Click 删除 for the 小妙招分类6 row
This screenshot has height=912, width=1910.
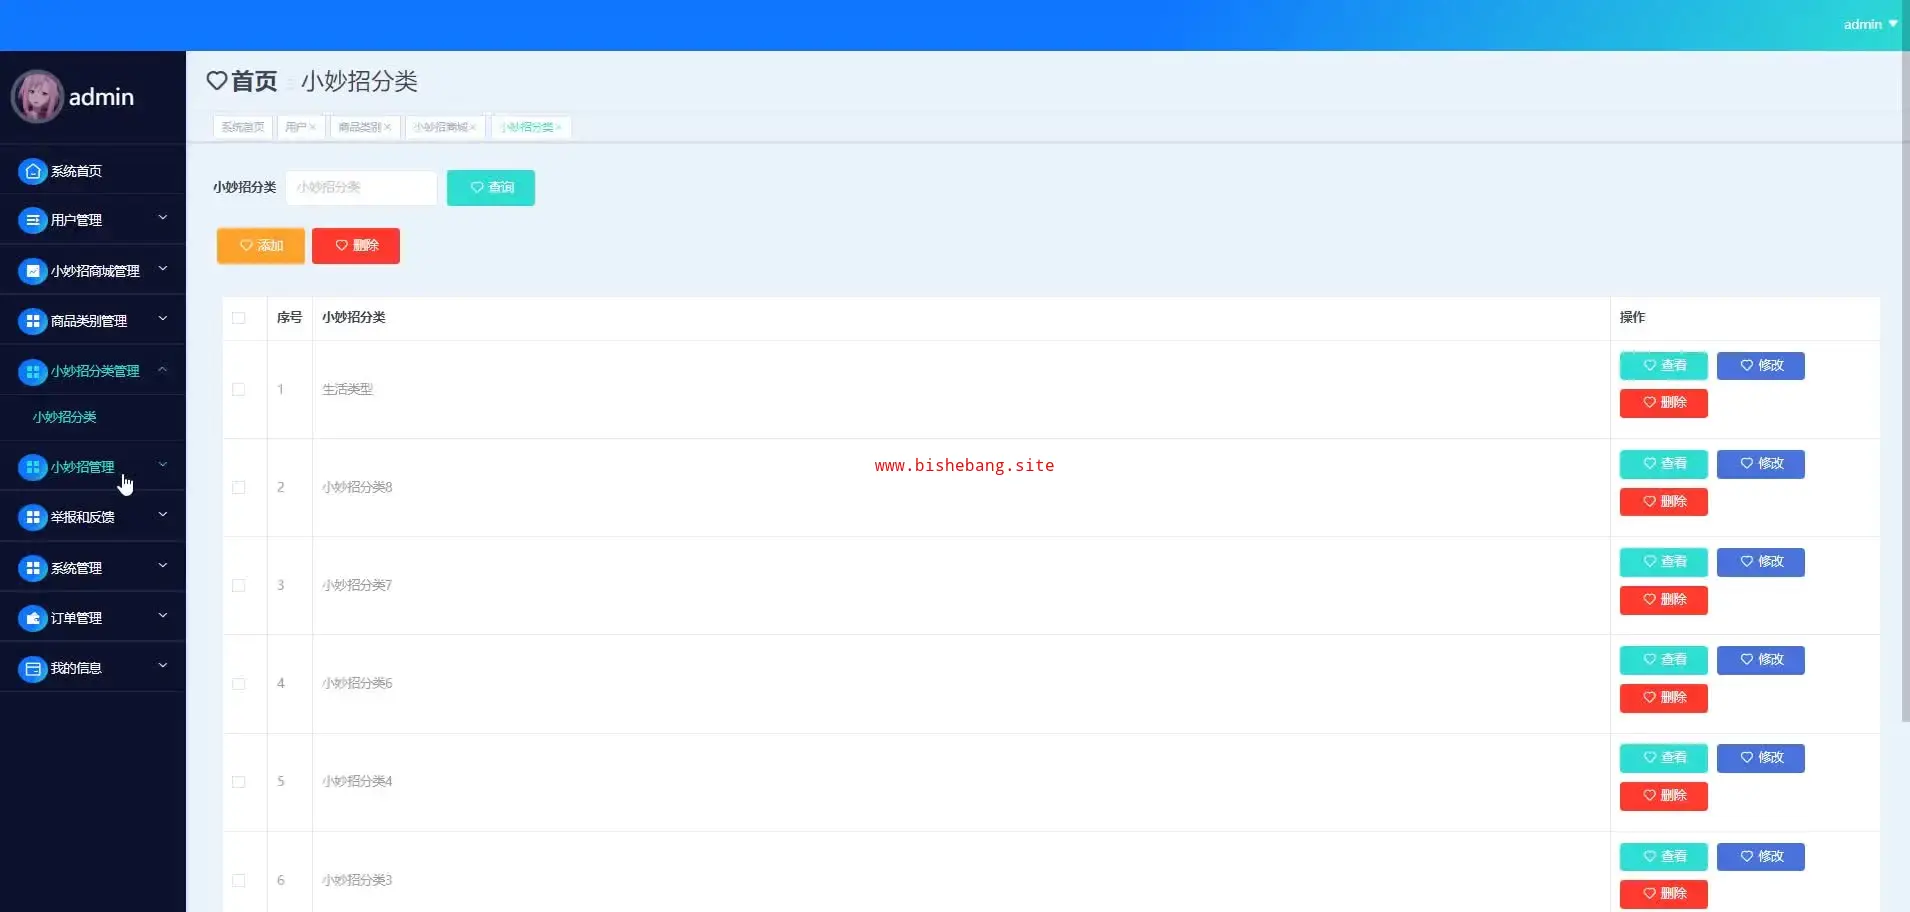coord(1664,698)
